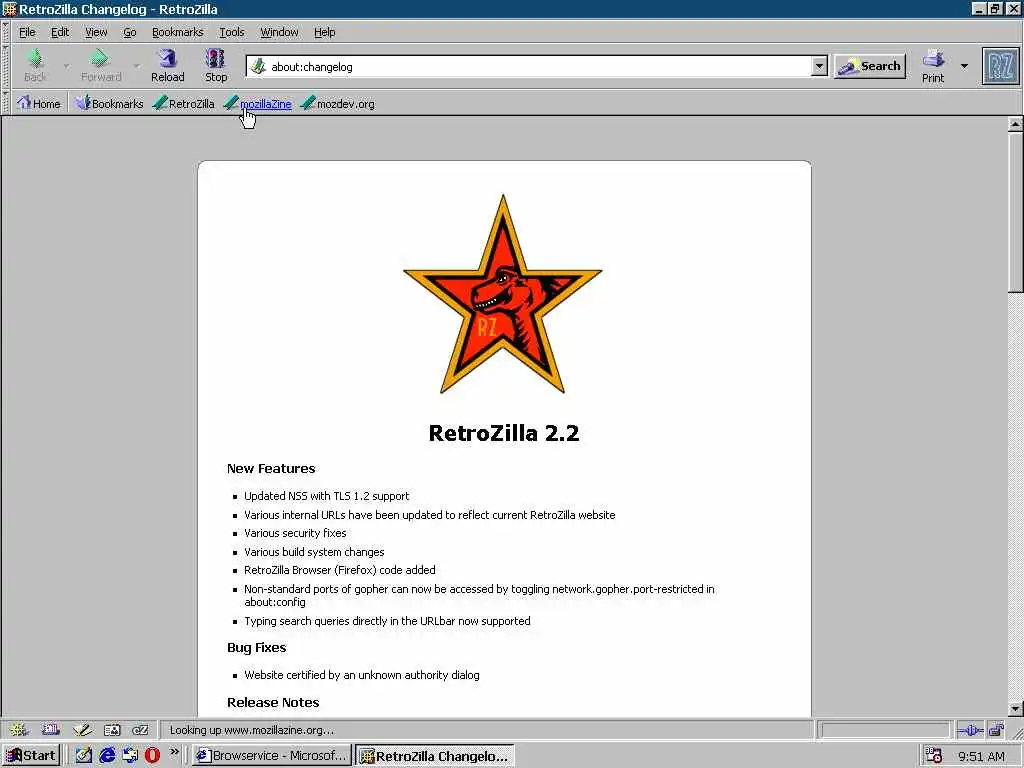Click 'Various security fixes' bullet

[295, 533]
